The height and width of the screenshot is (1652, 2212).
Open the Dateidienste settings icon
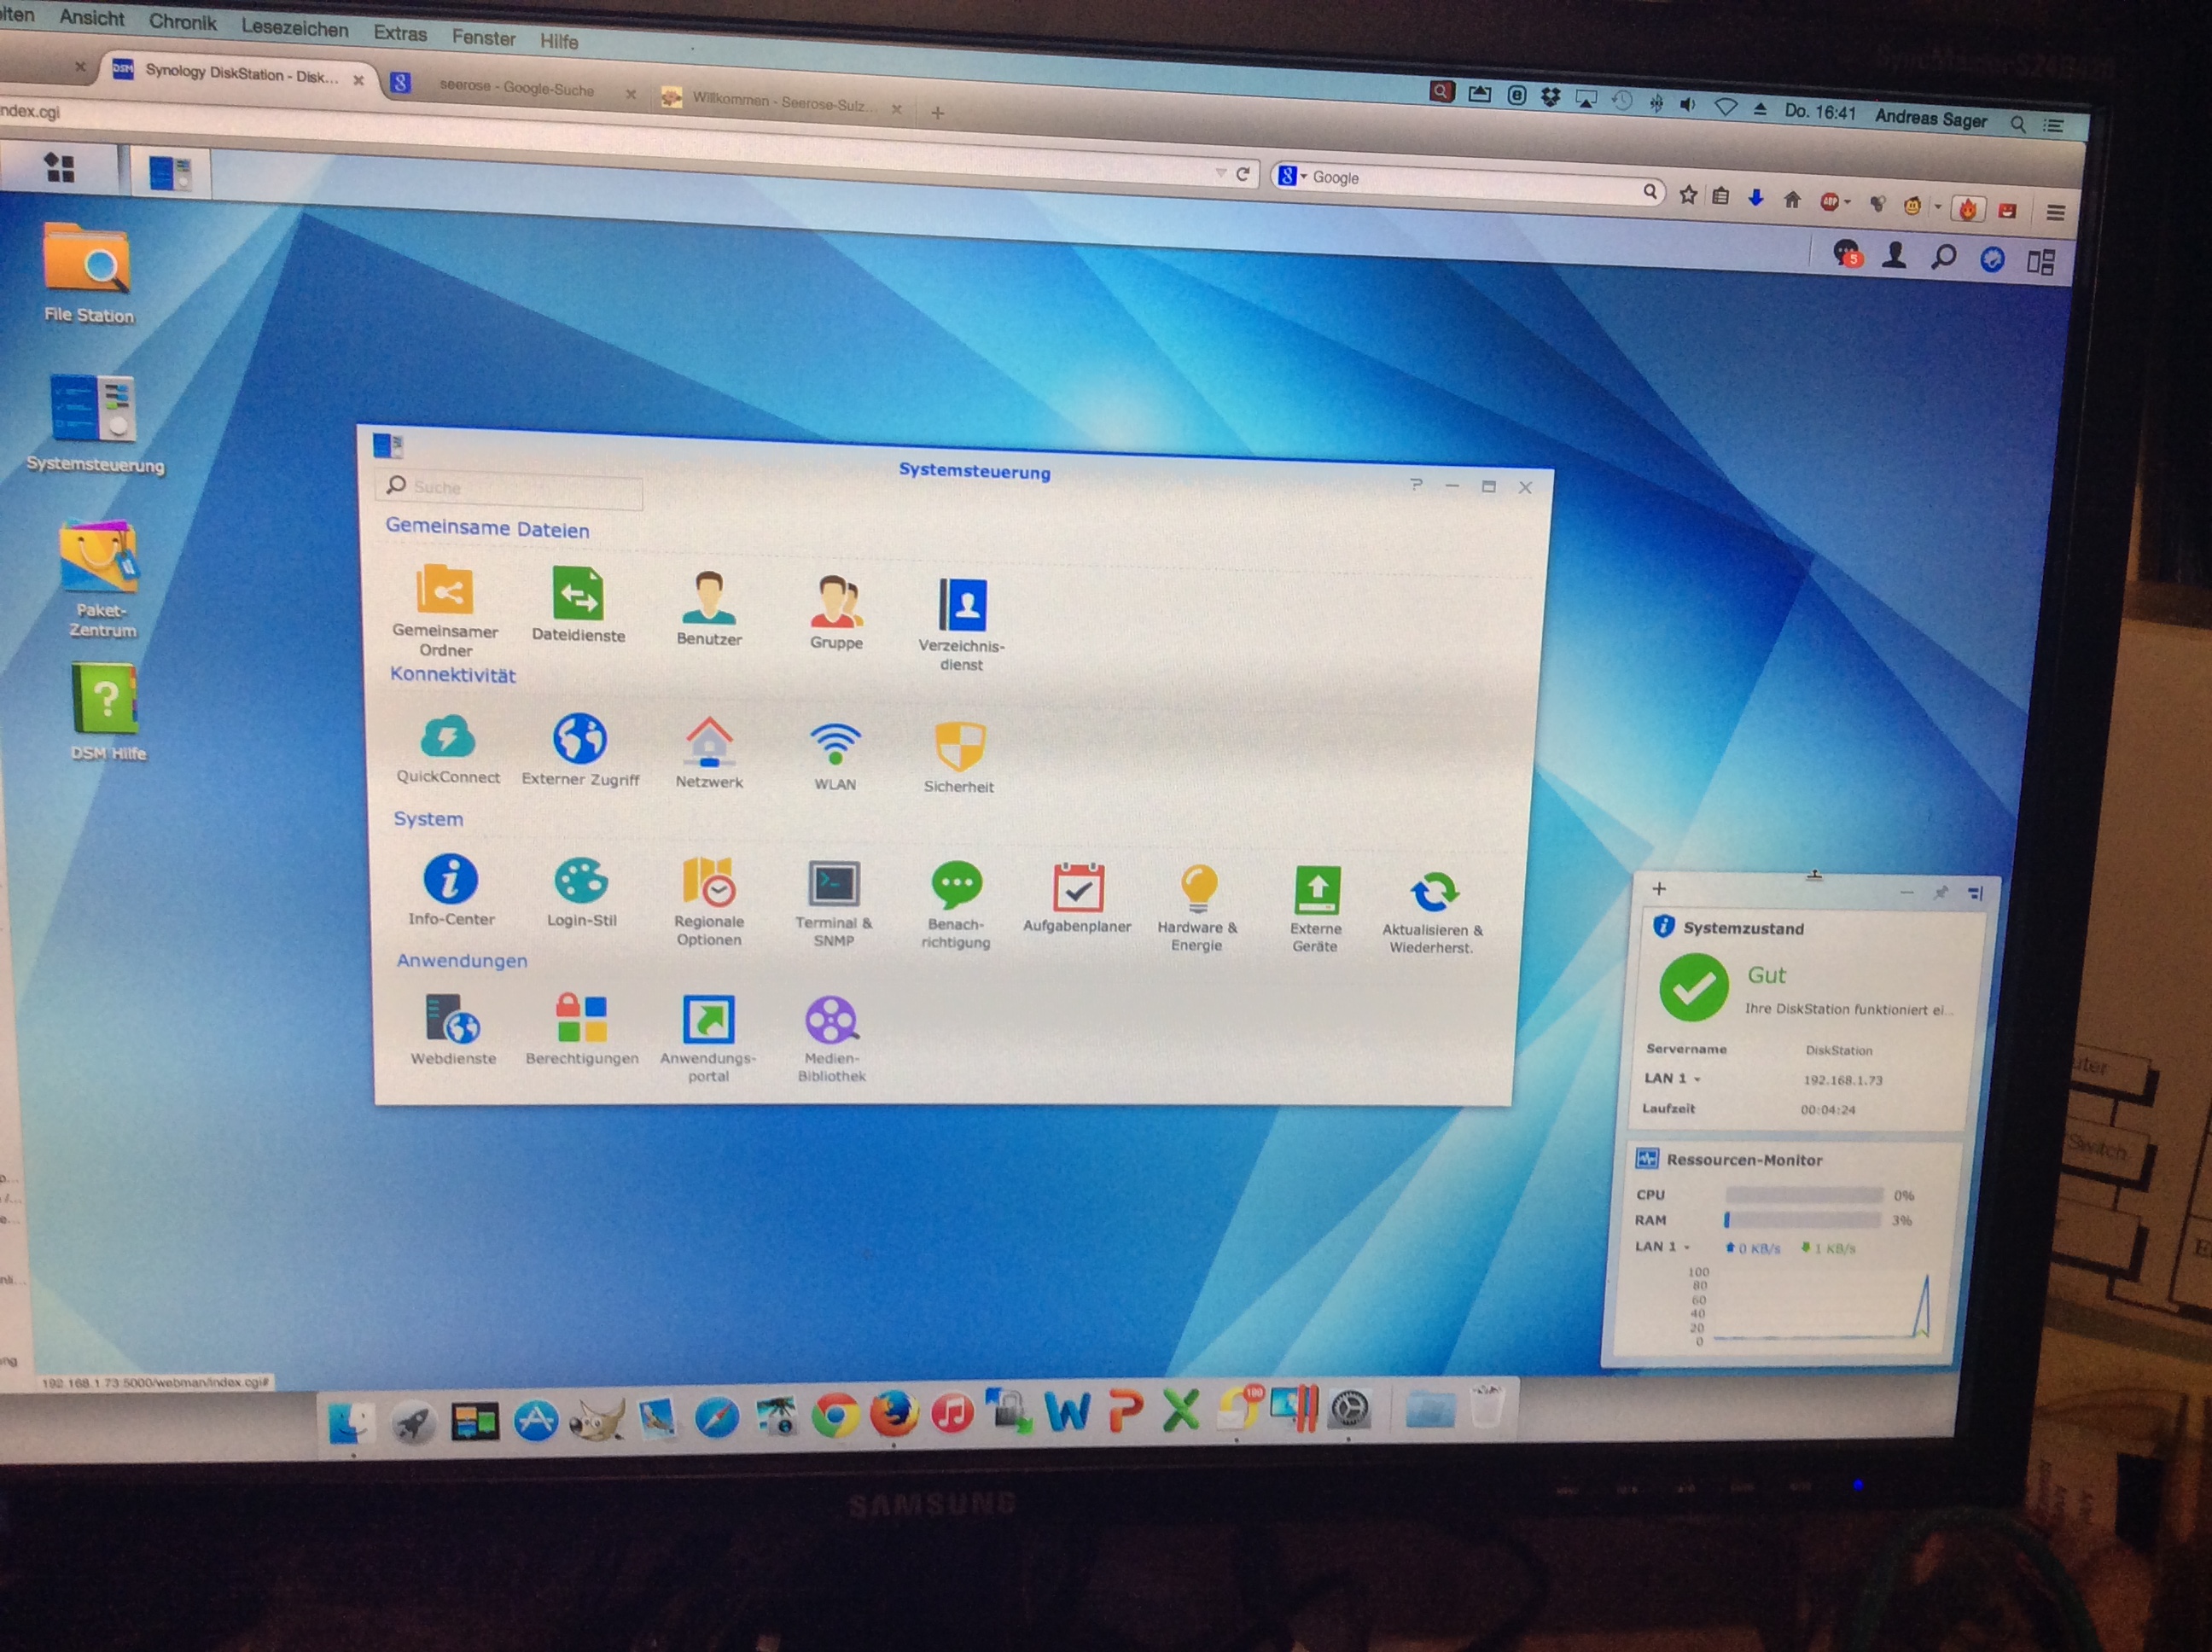click(x=578, y=595)
